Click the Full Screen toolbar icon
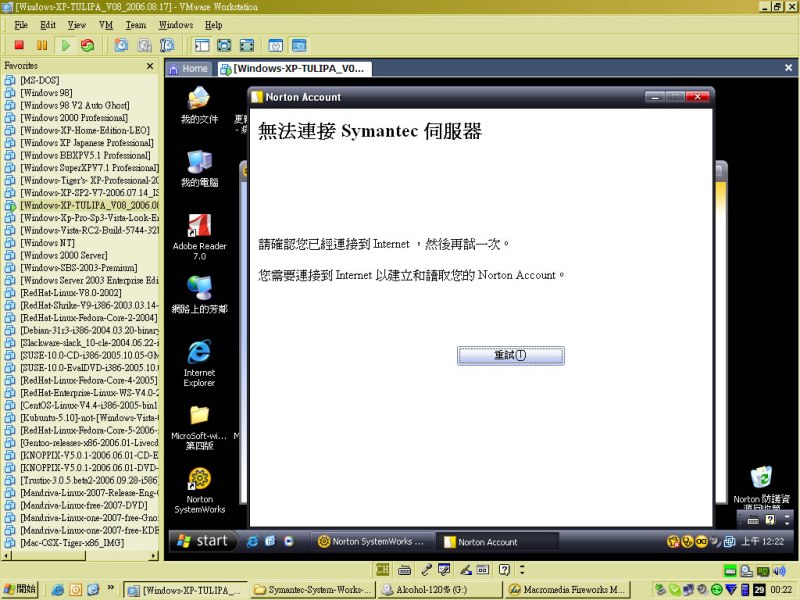800x600 pixels. click(x=224, y=45)
